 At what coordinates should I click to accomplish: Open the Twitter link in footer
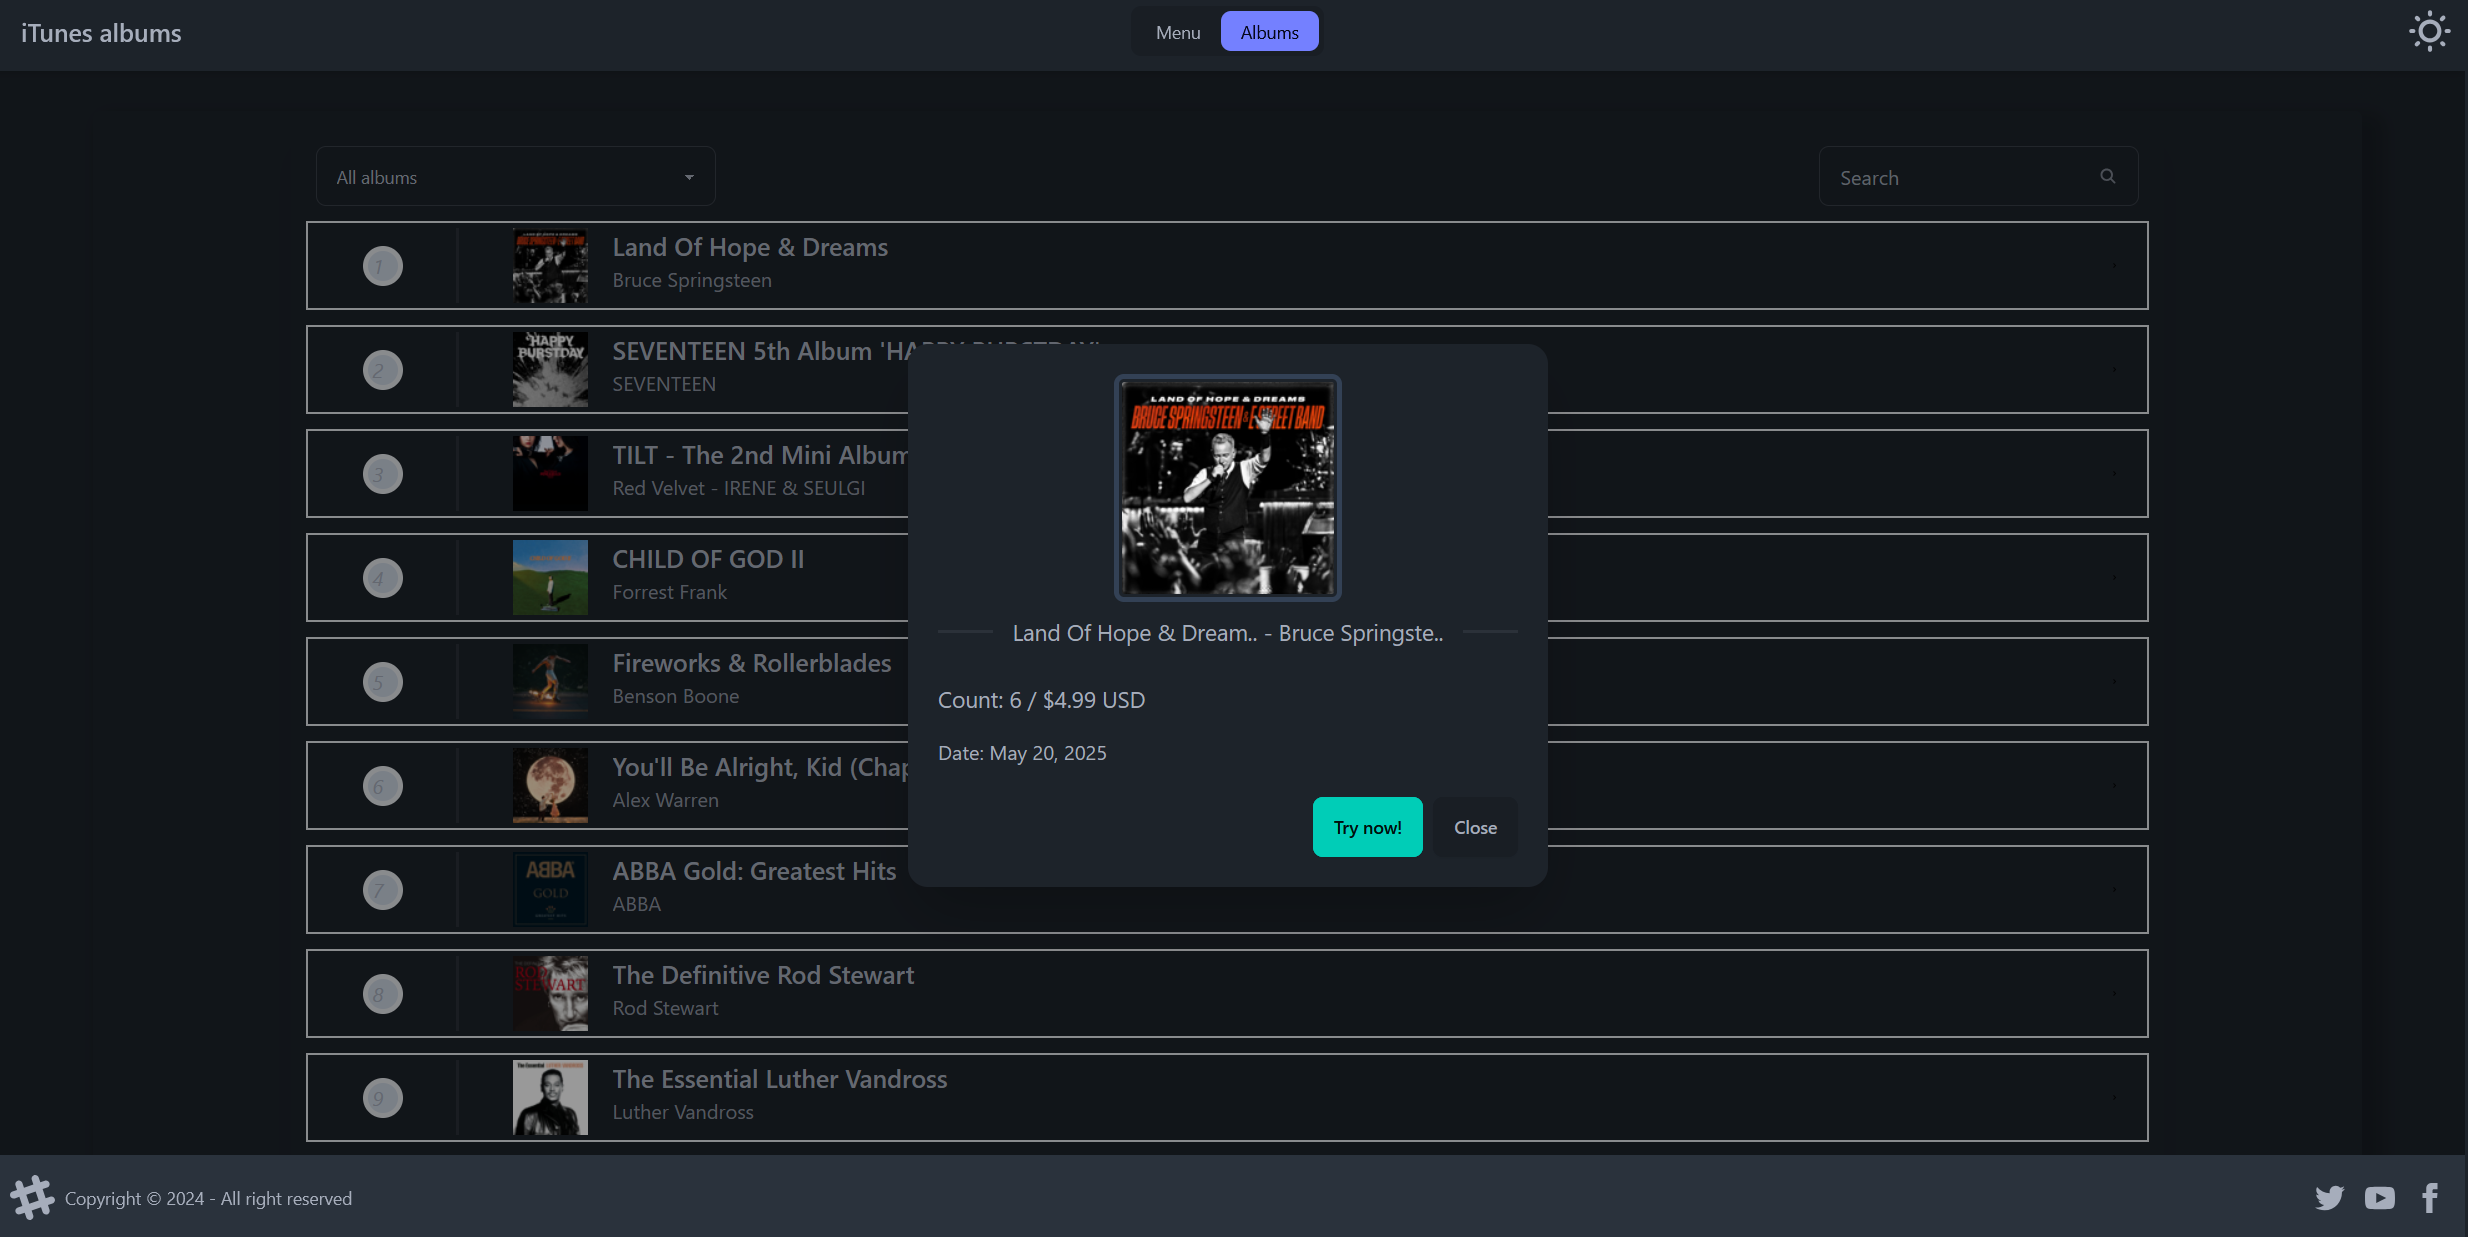[2329, 1197]
